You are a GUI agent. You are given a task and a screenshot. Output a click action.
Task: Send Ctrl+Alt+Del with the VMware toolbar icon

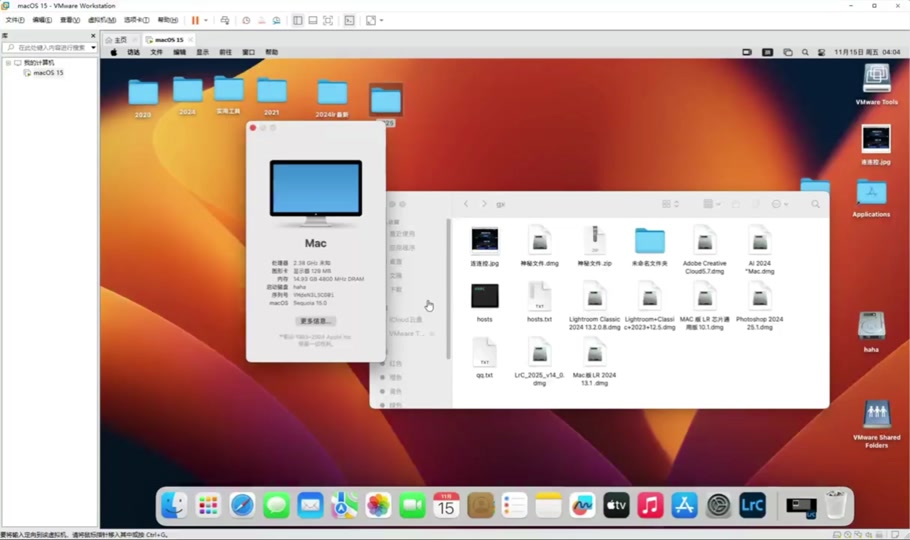225,20
